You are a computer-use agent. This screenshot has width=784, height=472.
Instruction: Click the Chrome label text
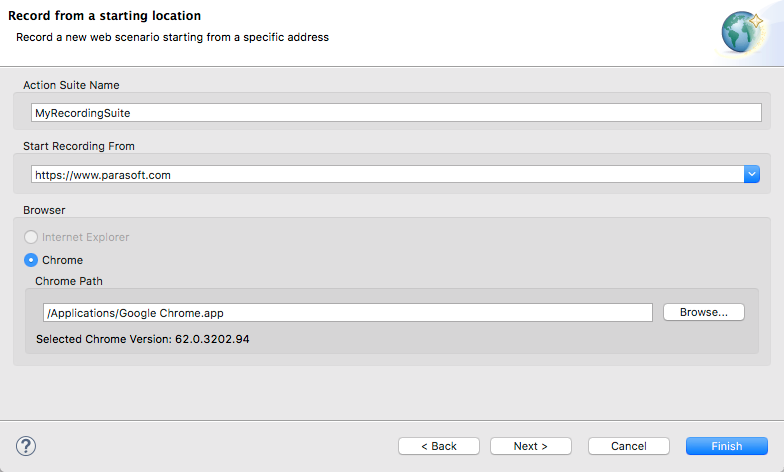point(62,260)
